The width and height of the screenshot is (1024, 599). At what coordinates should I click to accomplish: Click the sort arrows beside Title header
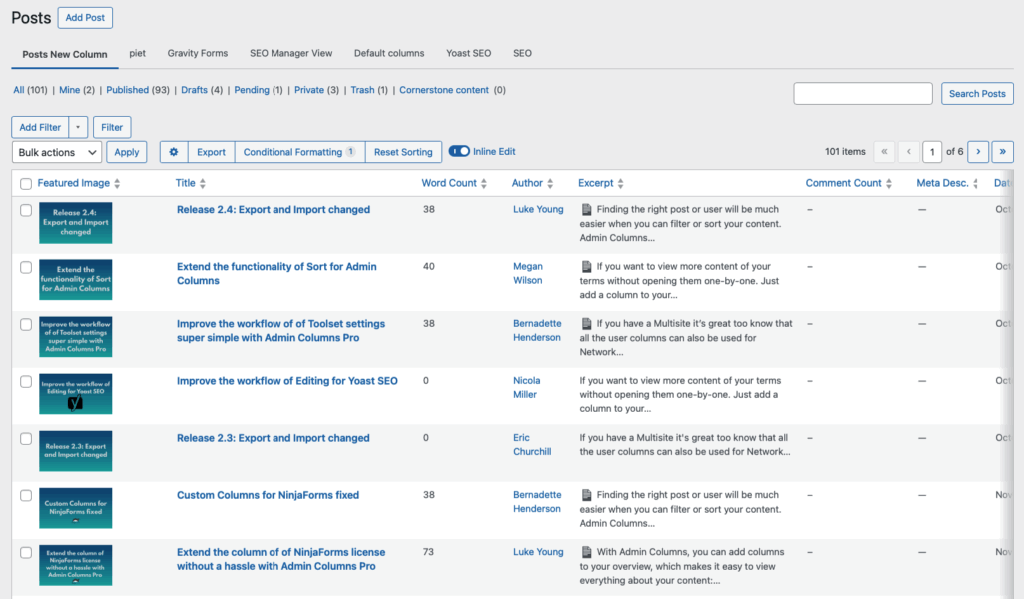[x=203, y=184]
